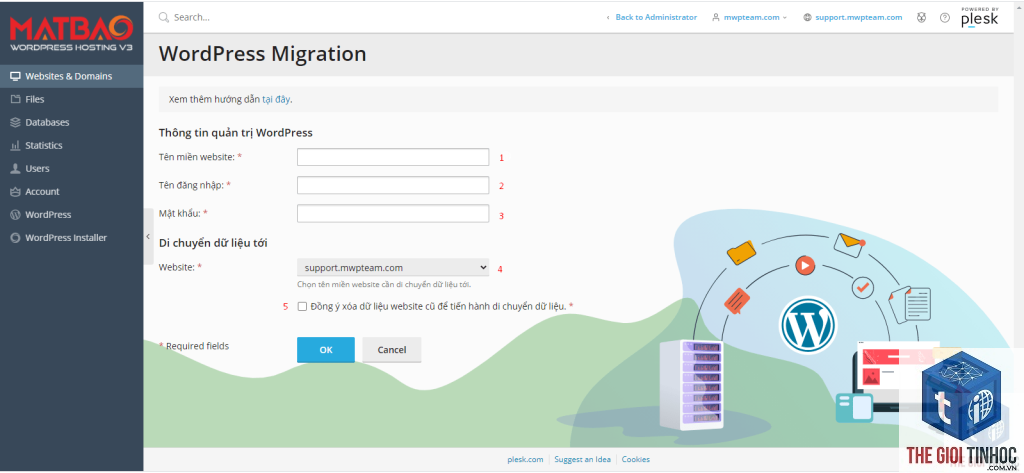Image resolution: width=1024 pixels, height=473 pixels.
Task: Click the search magnifier icon
Action: 164,17
